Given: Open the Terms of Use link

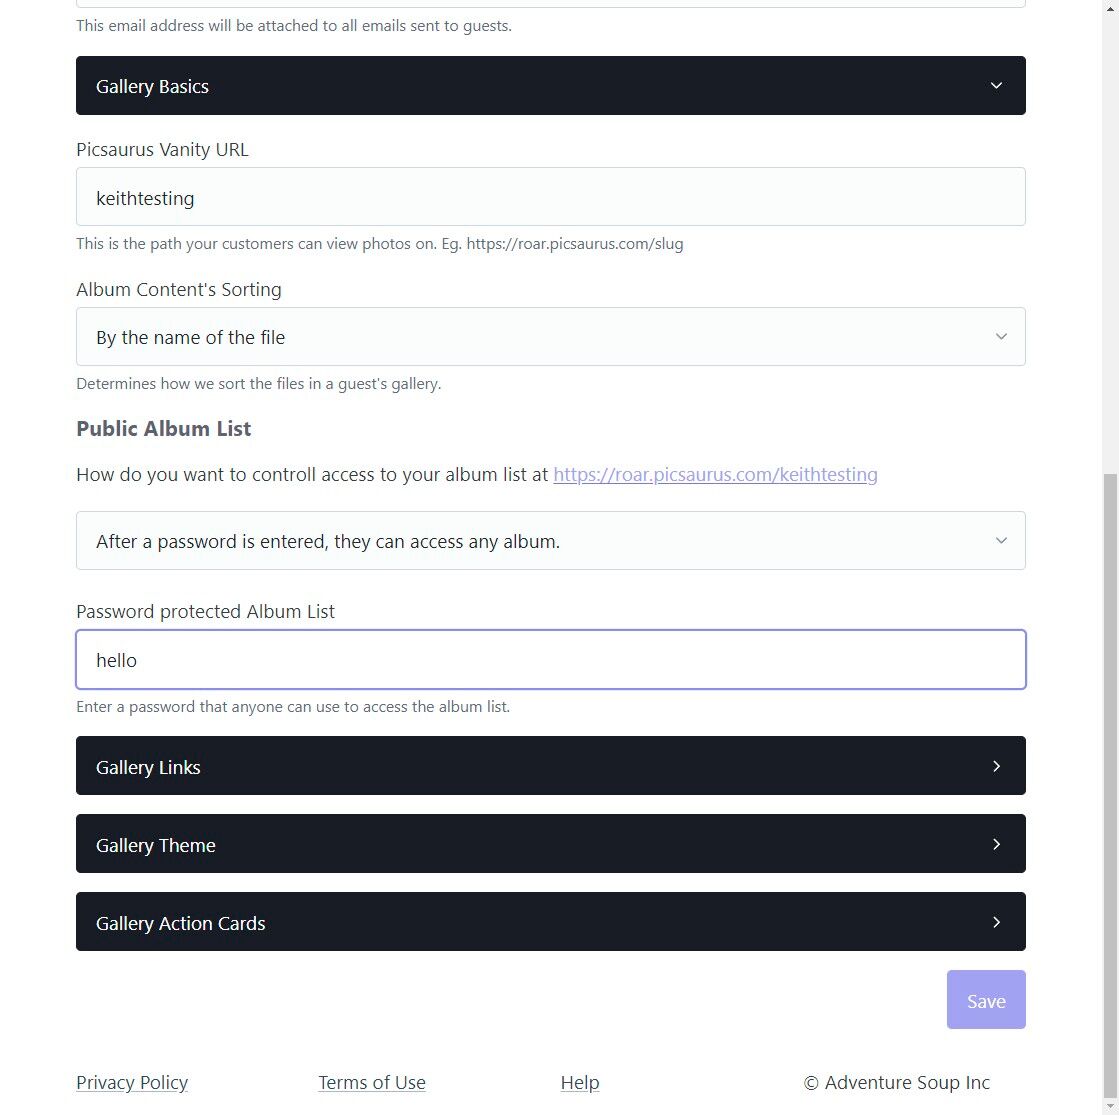Looking at the screenshot, I should (372, 1083).
